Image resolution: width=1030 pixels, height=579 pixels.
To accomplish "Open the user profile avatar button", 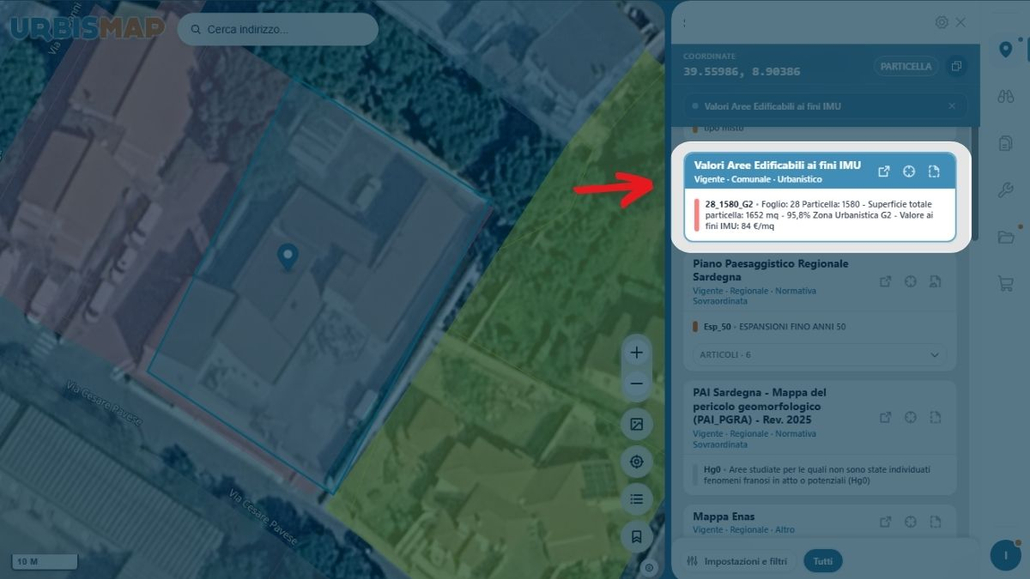I will click(1005, 556).
